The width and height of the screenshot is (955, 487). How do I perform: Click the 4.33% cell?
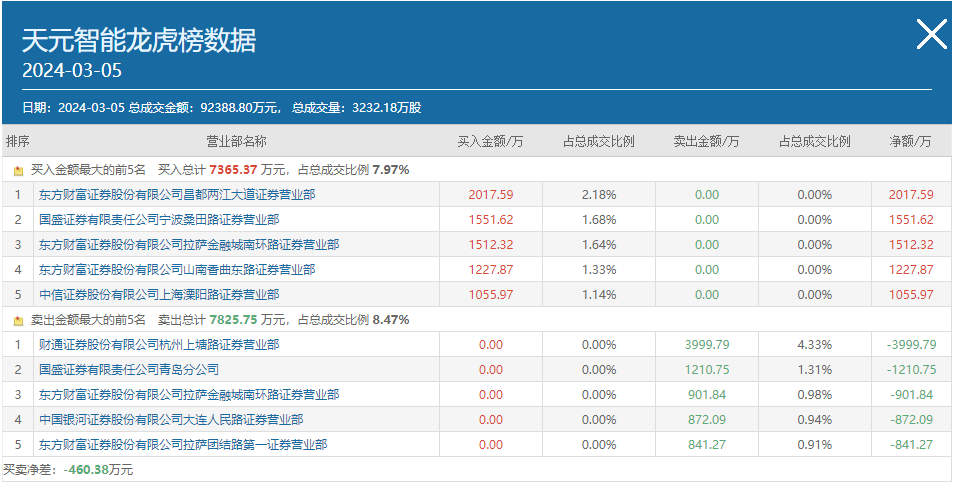tap(815, 345)
